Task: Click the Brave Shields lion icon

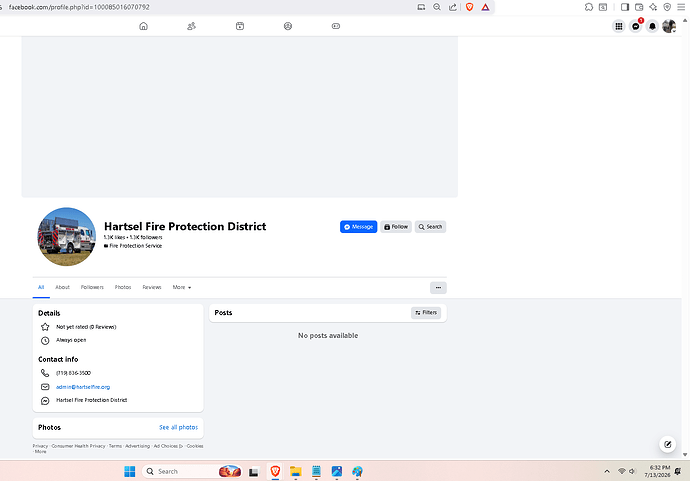Action: [470, 7]
